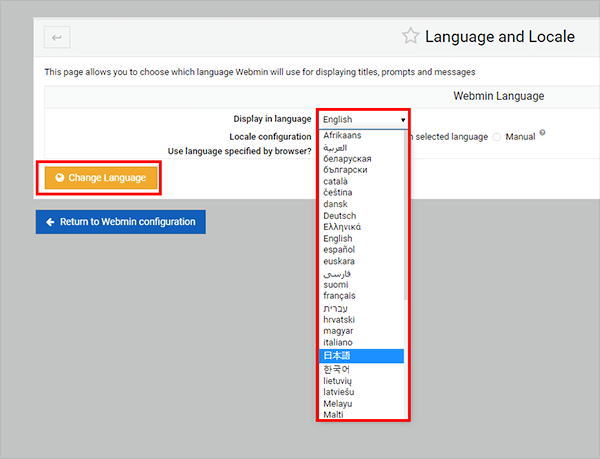Choose беларуская from the language list

coord(362,159)
